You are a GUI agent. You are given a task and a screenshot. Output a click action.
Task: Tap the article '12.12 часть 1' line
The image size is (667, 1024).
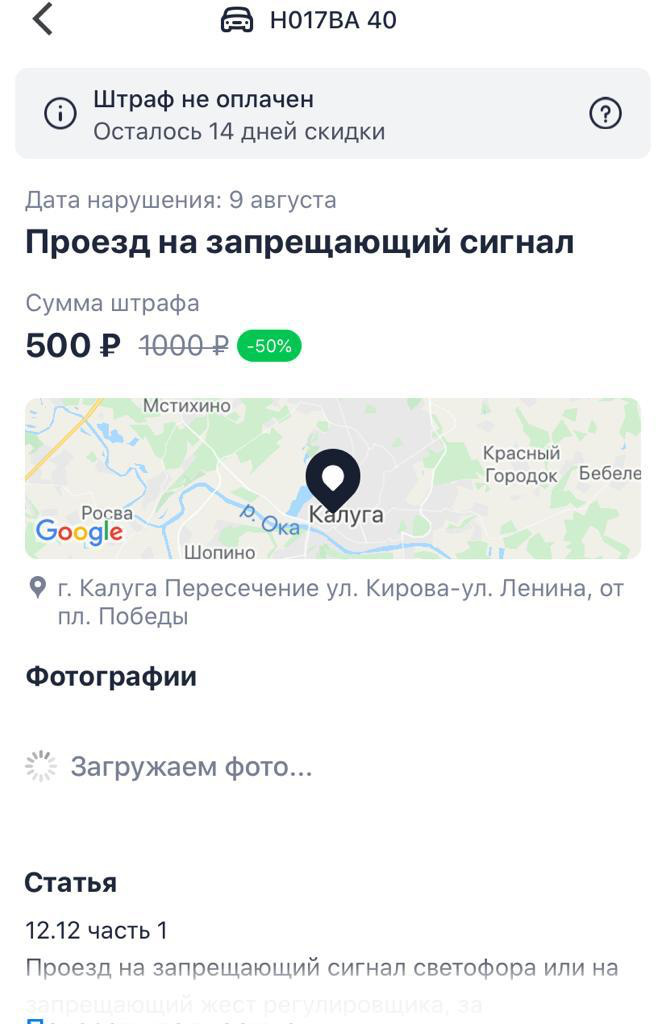tap(96, 930)
